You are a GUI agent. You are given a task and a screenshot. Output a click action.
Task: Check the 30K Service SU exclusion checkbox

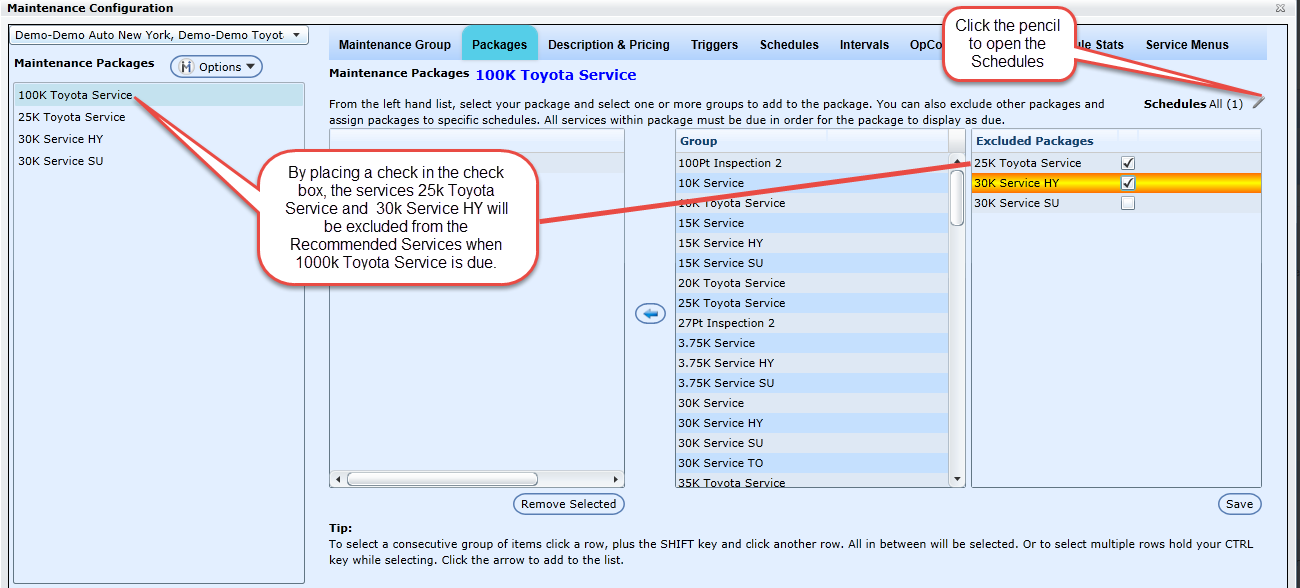click(x=1128, y=203)
